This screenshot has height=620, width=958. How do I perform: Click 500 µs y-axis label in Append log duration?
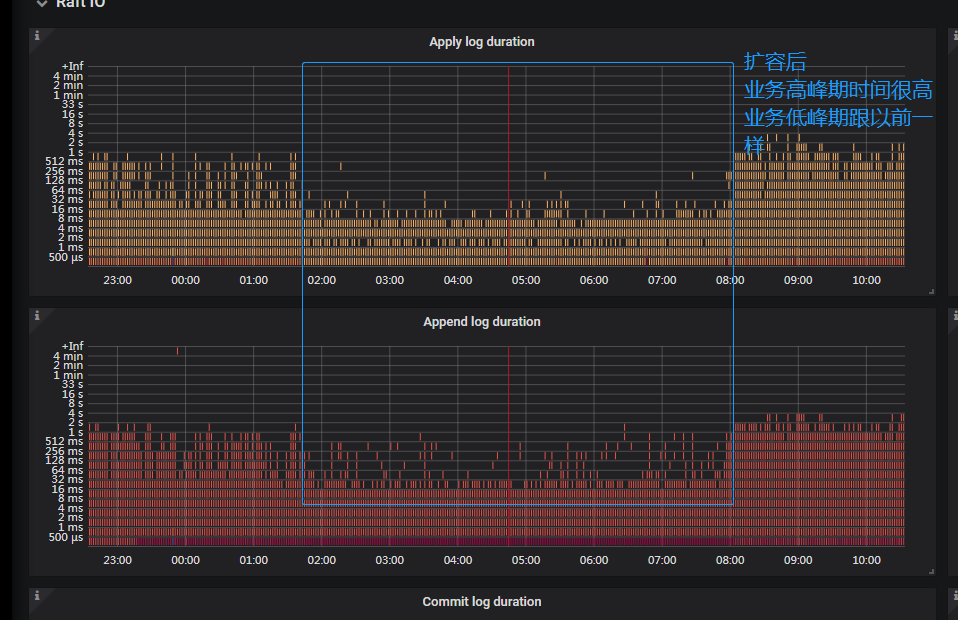(66, 537)
